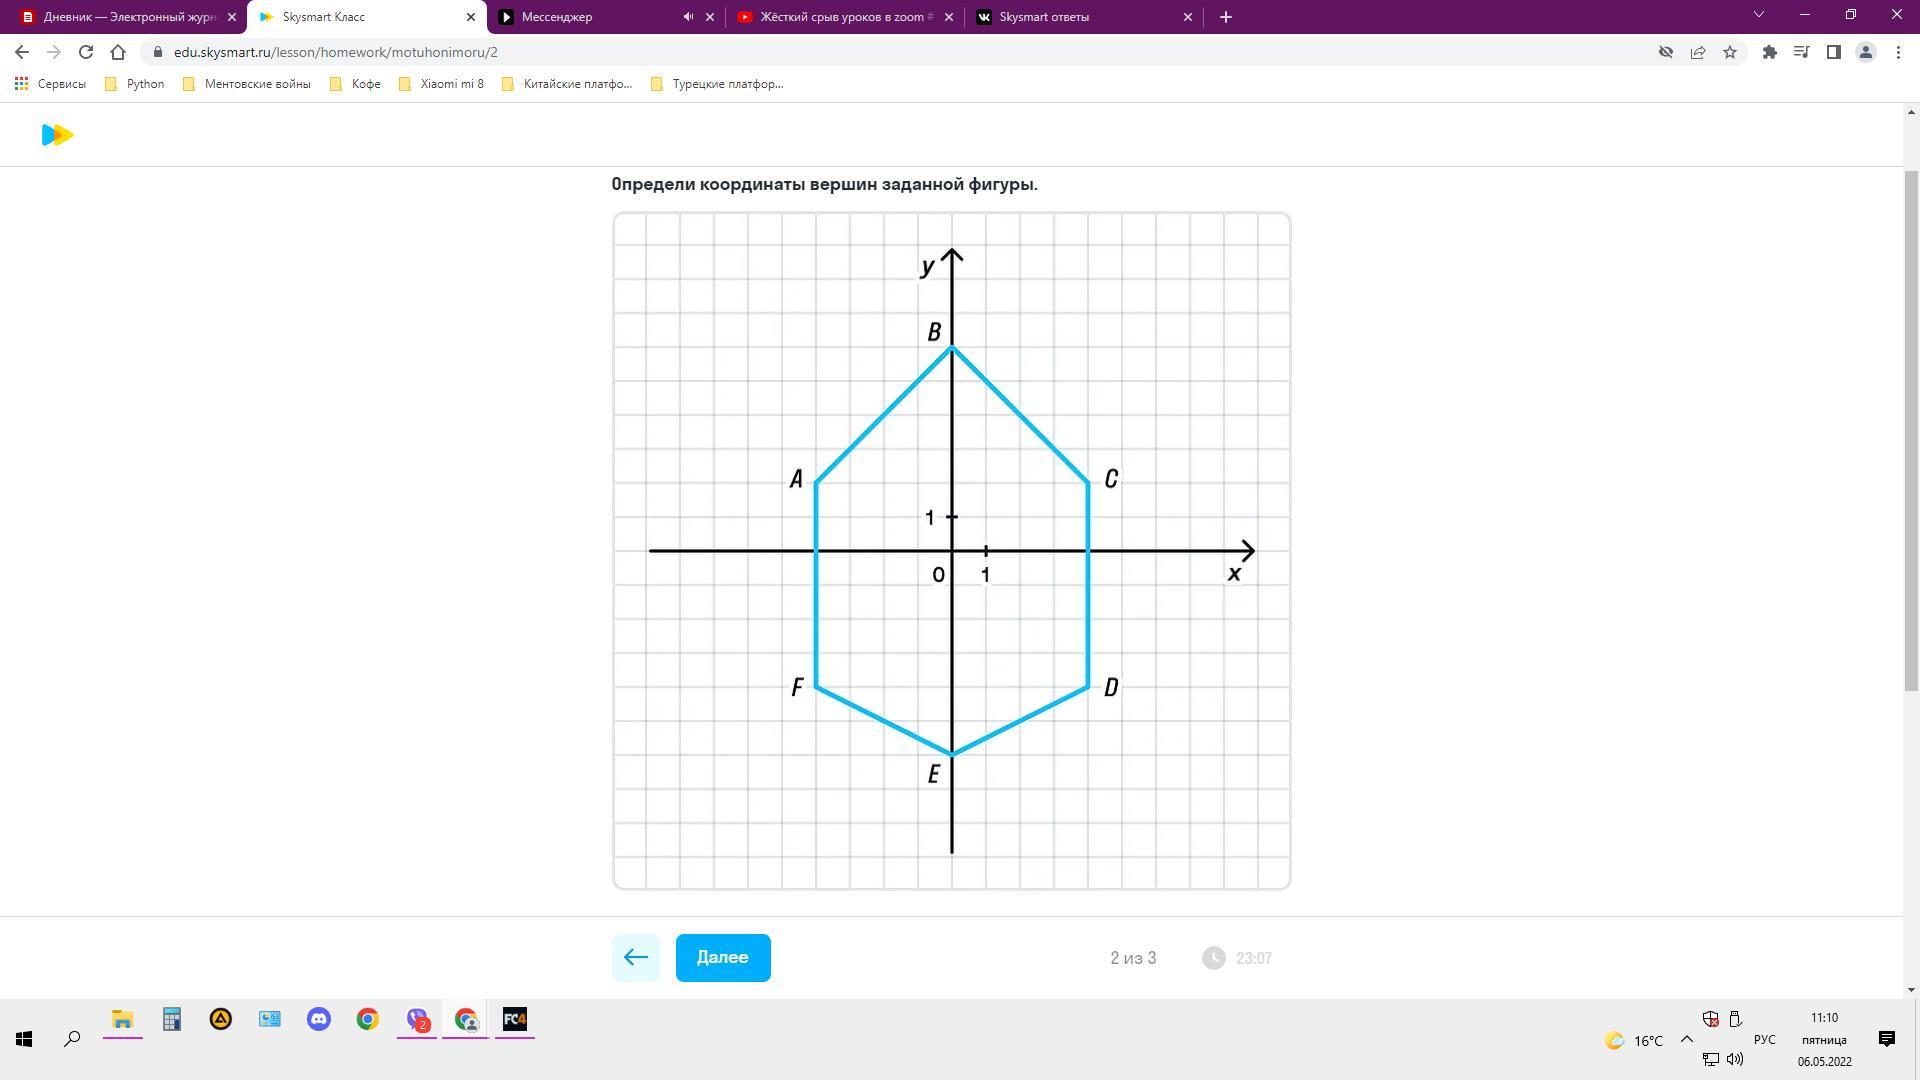Open the tab search dropdown chevron
Screen dimensions: 1920x1080
tap(1759, 15)
